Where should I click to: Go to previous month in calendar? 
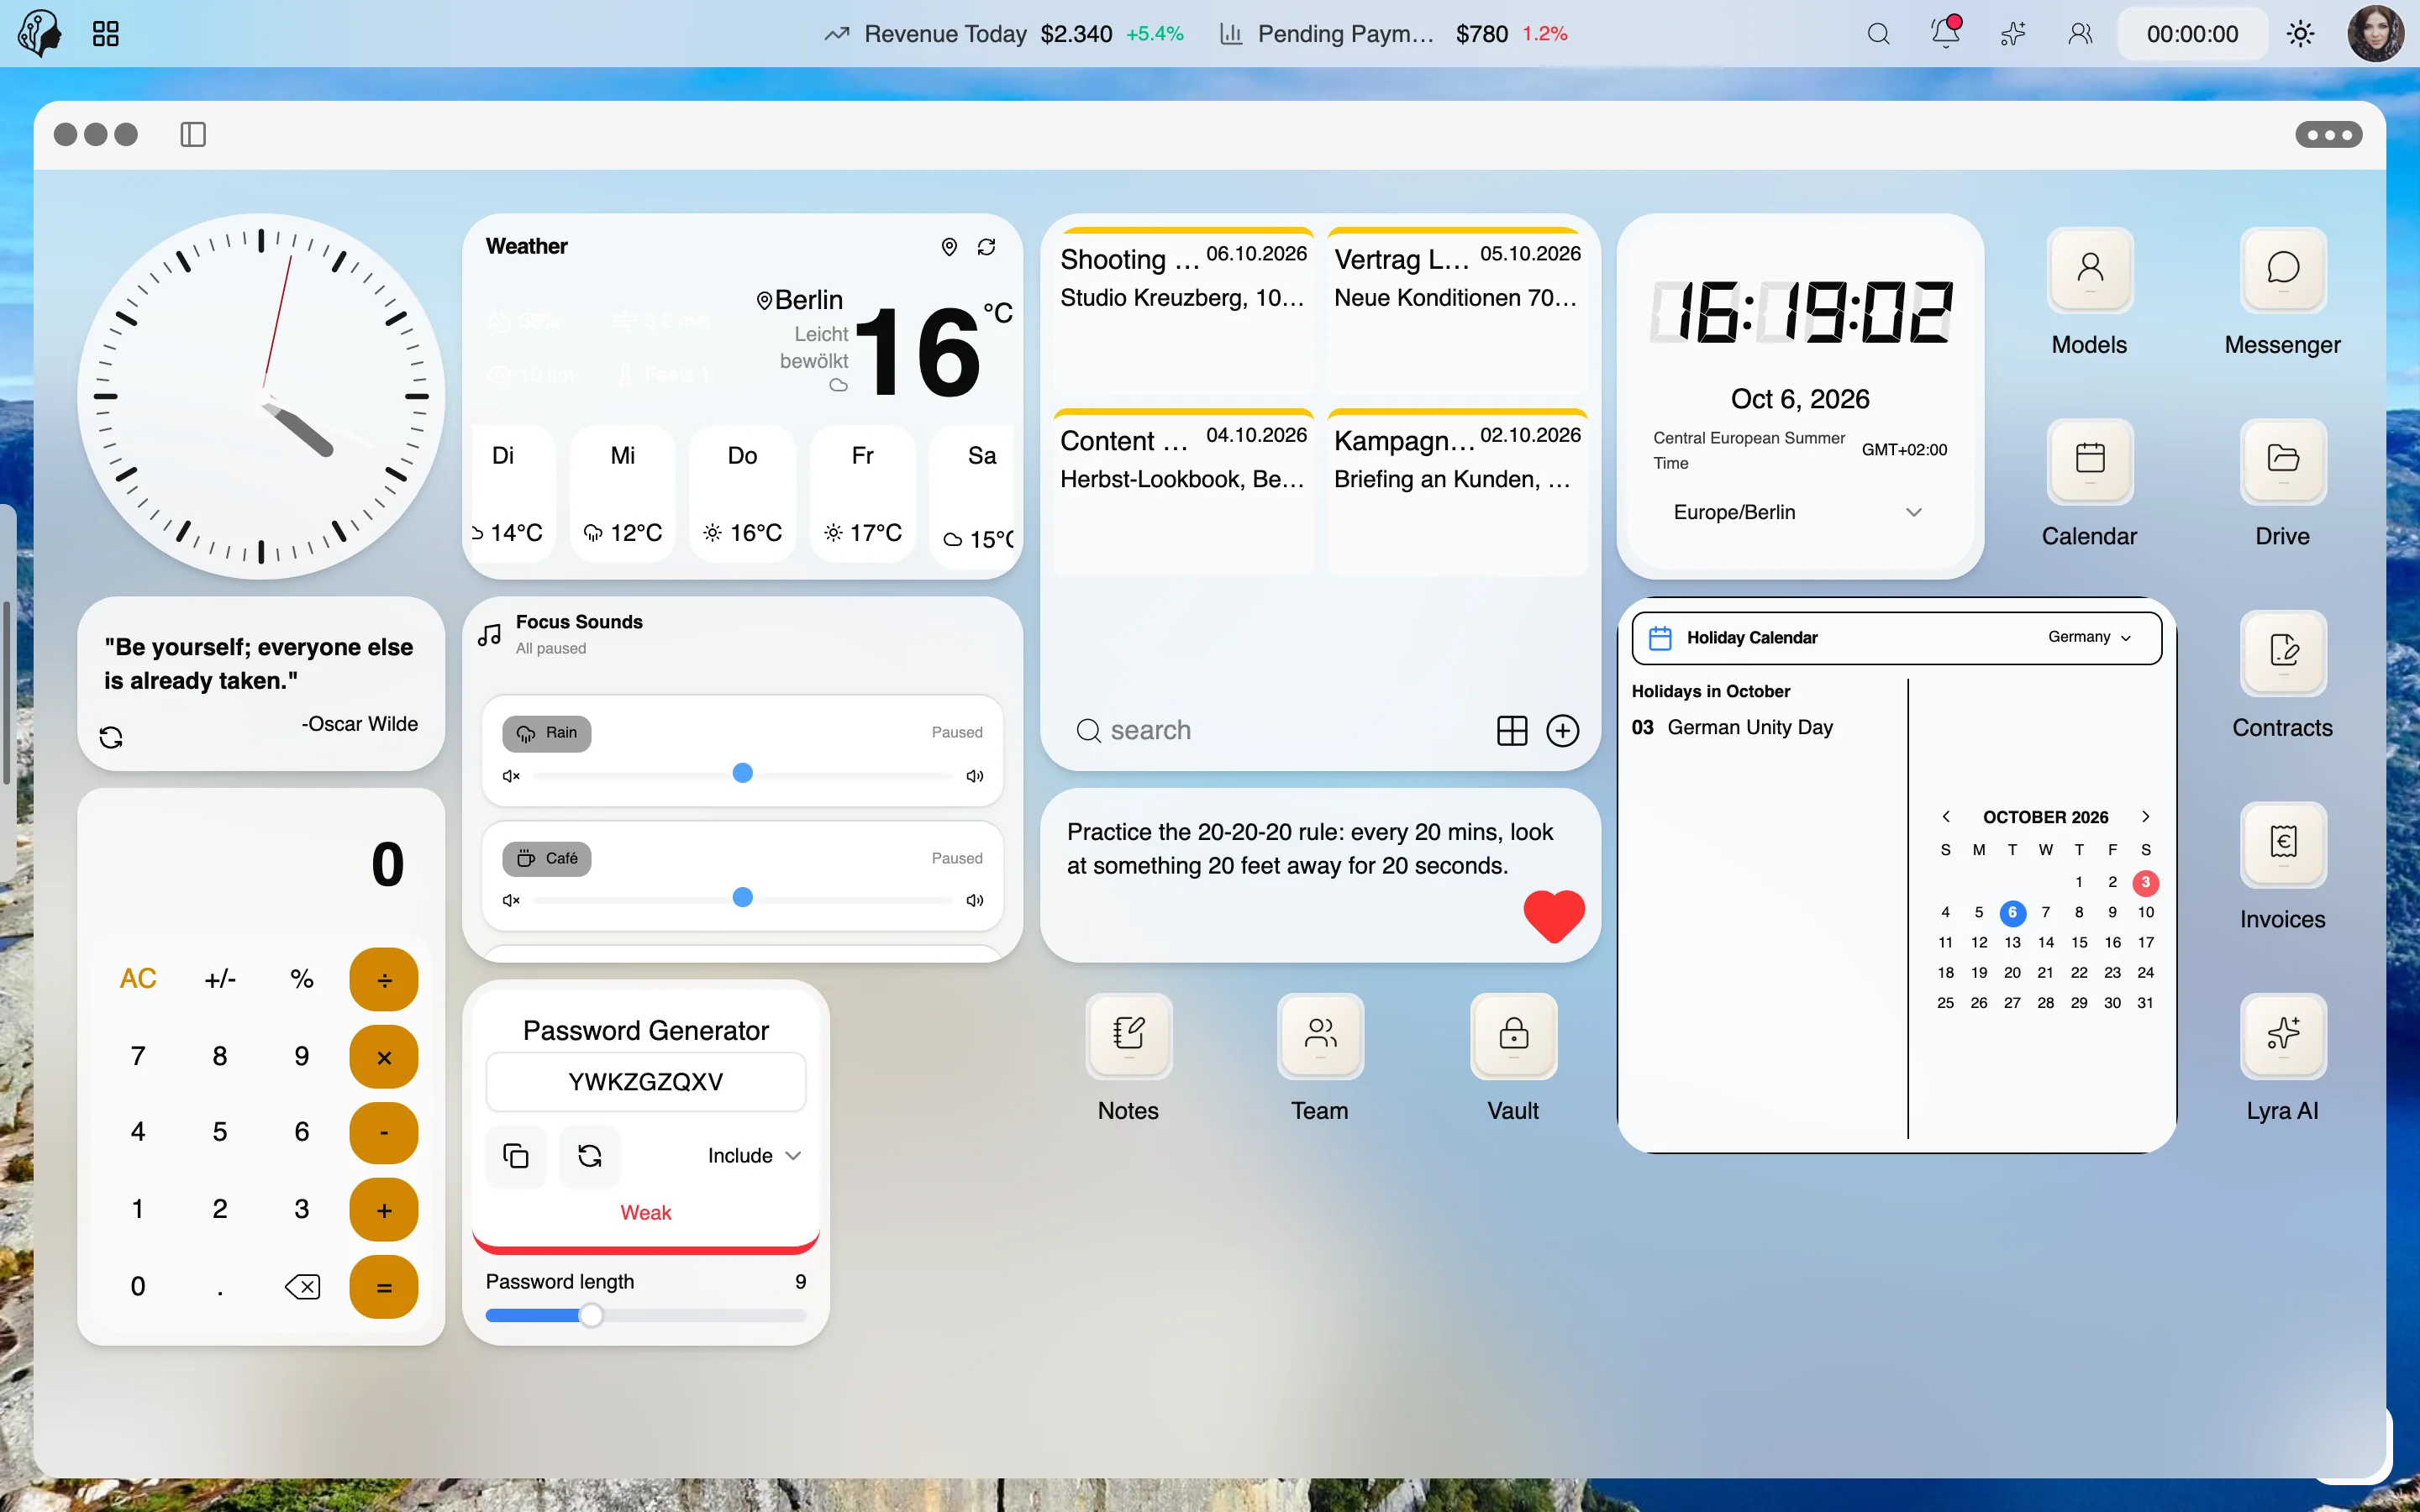pos(1946,817)
